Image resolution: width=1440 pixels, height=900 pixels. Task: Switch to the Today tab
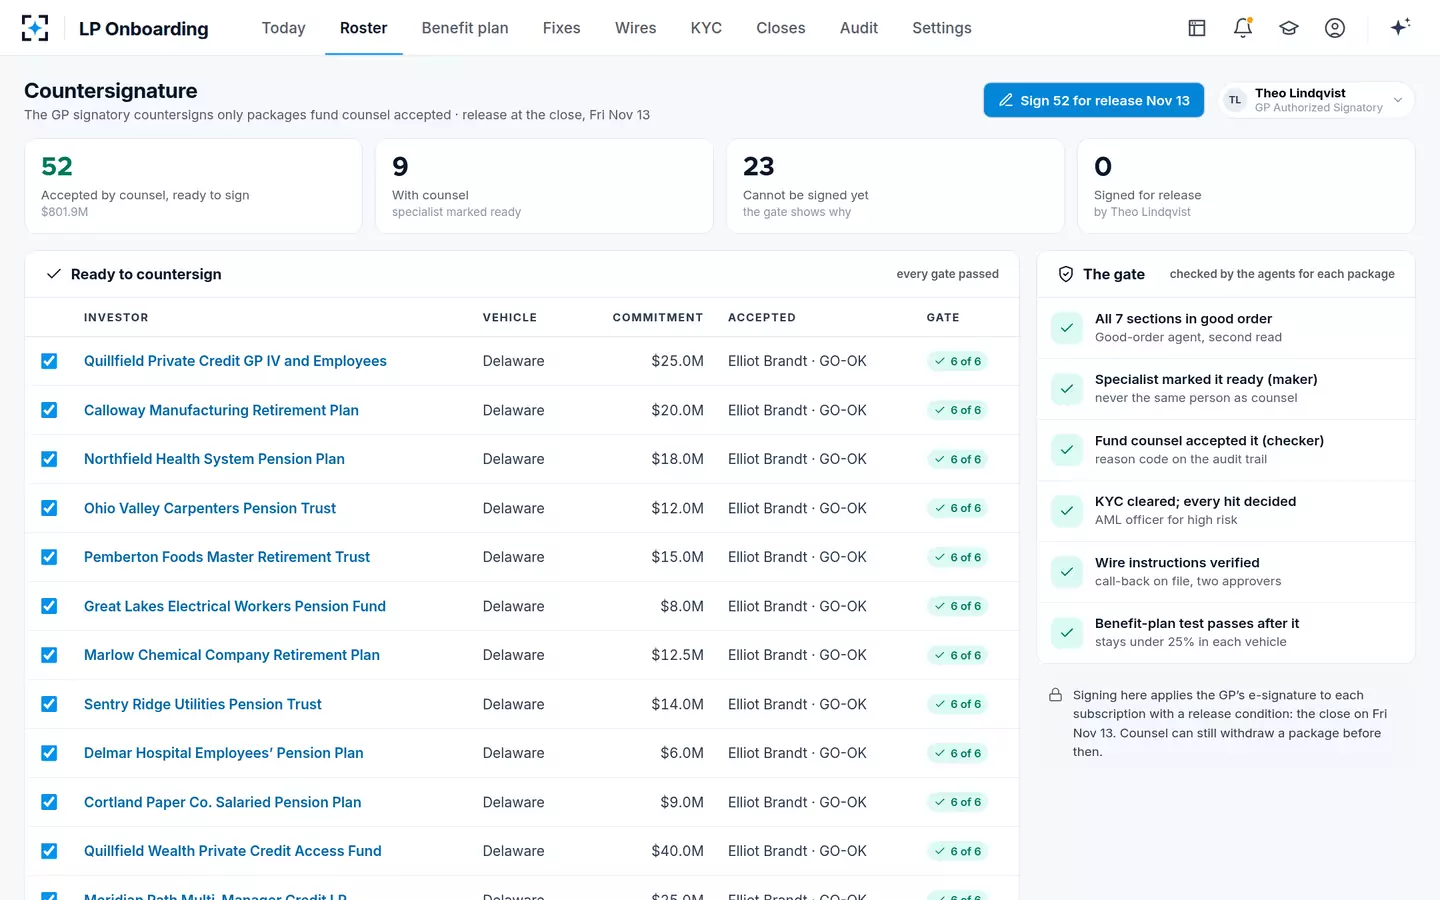pyautogui.click(x=283, y=28)
